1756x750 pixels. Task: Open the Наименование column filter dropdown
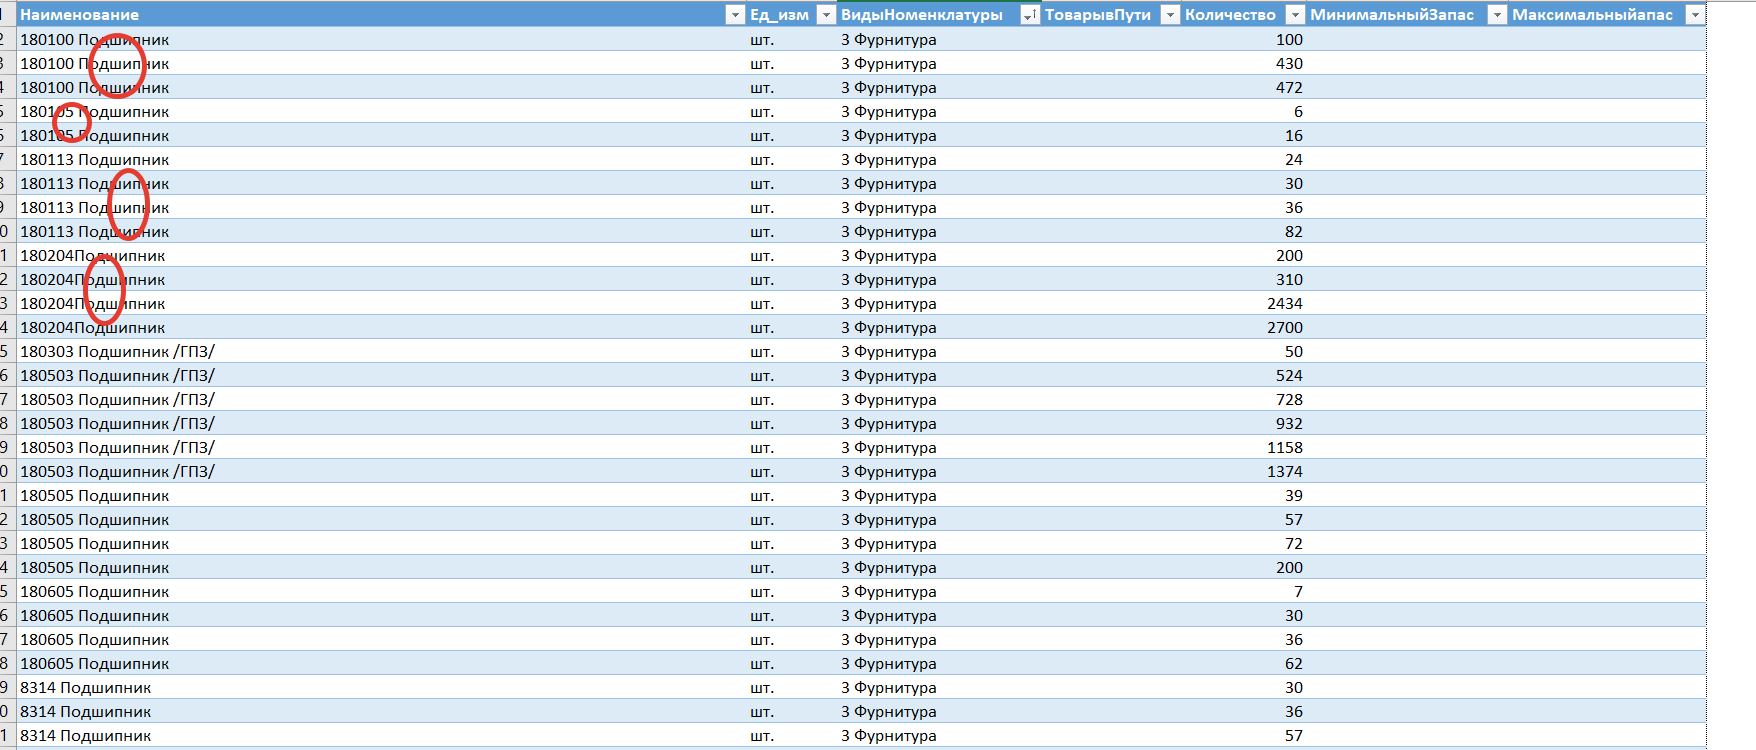pos(735,14)
